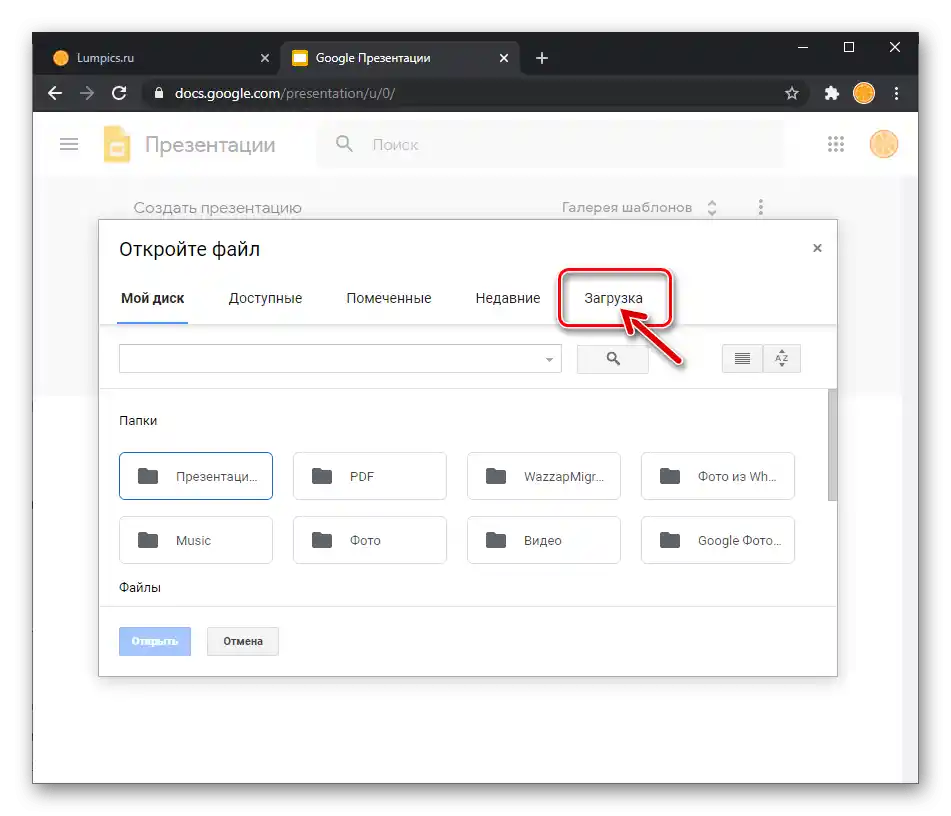Click the search magnifier in the dialog
951x816 pixels.
pyautogui.click(x=612, y=358)
